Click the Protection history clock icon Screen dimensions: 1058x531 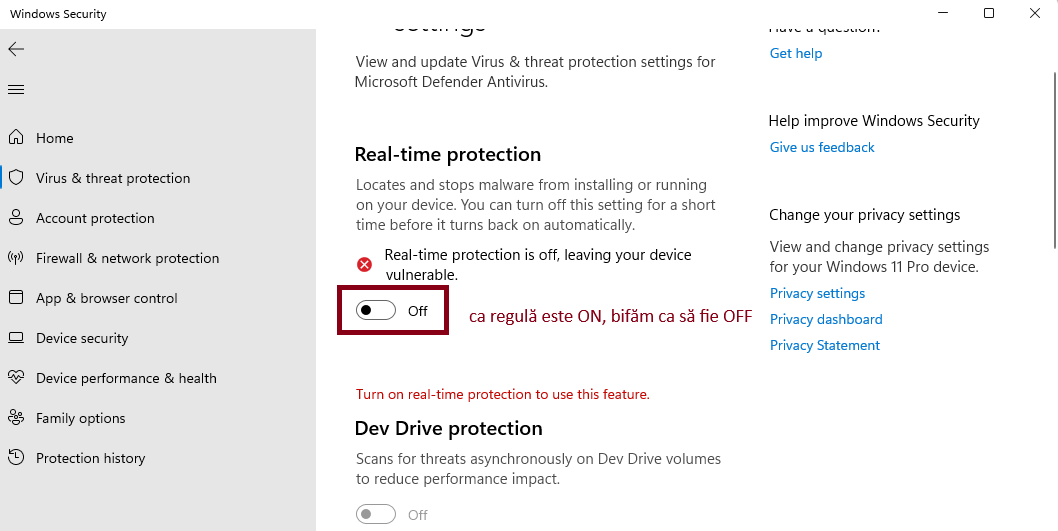(x=16, y=458)
